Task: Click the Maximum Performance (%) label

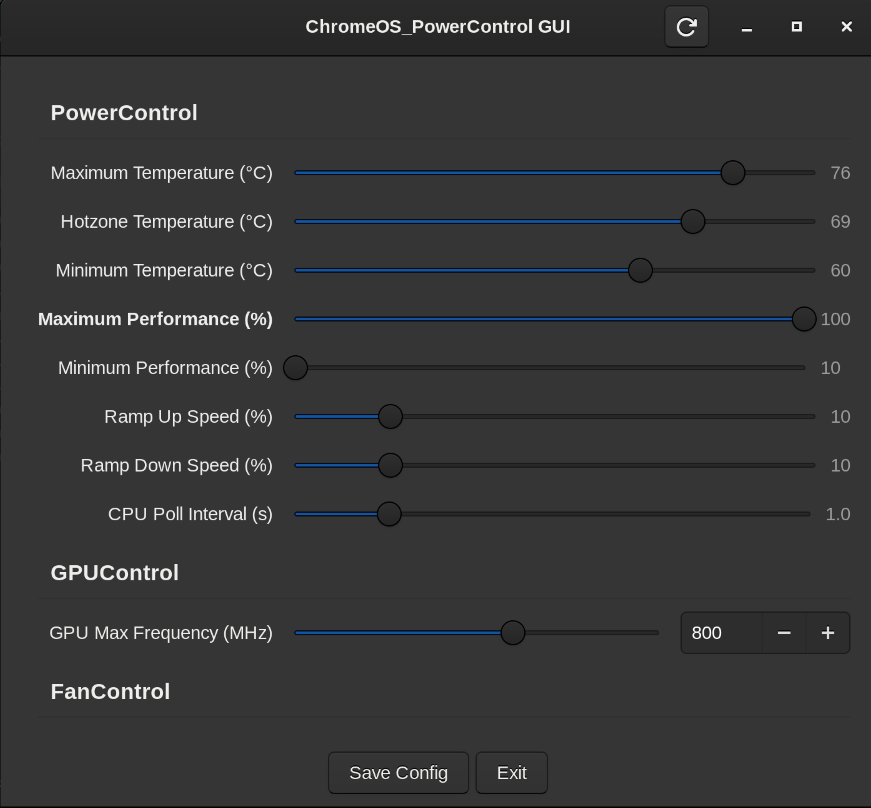Action: click(155, 319)
